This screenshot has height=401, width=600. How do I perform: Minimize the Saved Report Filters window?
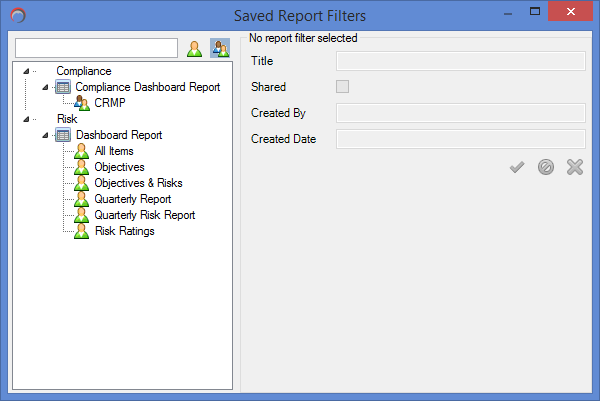pyautogui.click(x=508, y=14)
